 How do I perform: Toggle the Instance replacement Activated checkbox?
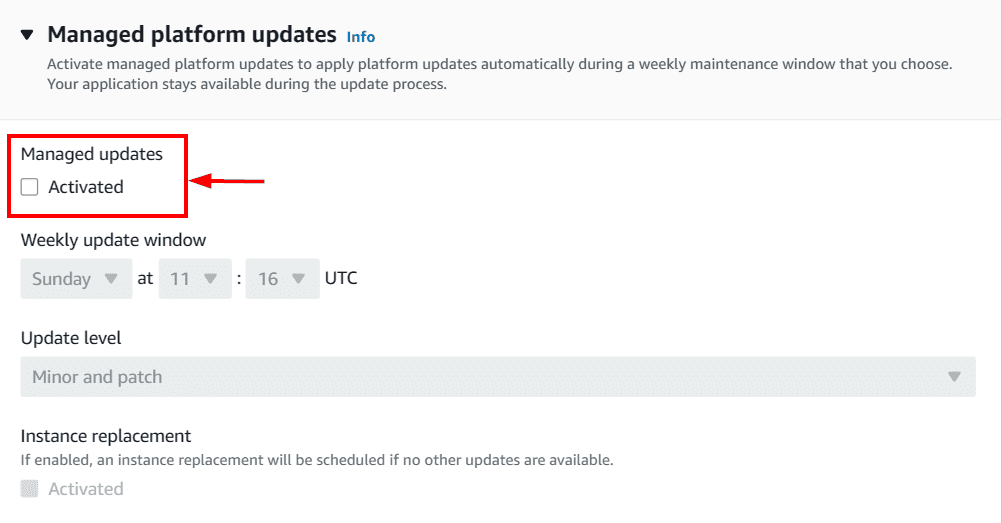30,489
